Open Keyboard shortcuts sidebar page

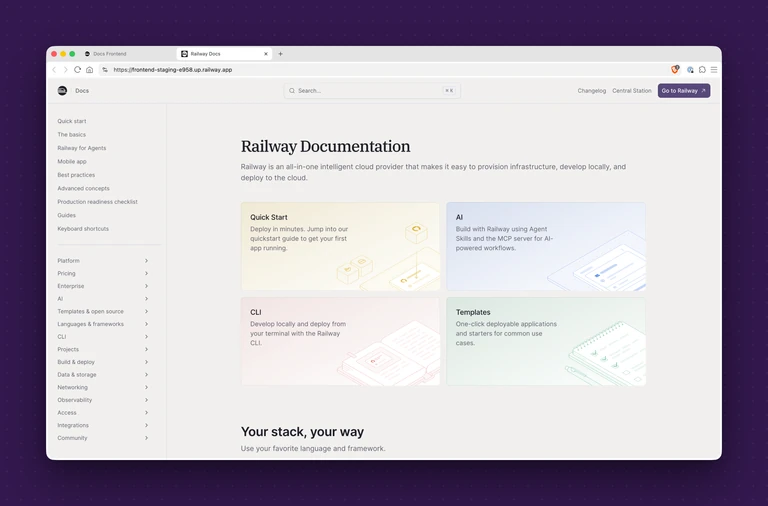83,229
